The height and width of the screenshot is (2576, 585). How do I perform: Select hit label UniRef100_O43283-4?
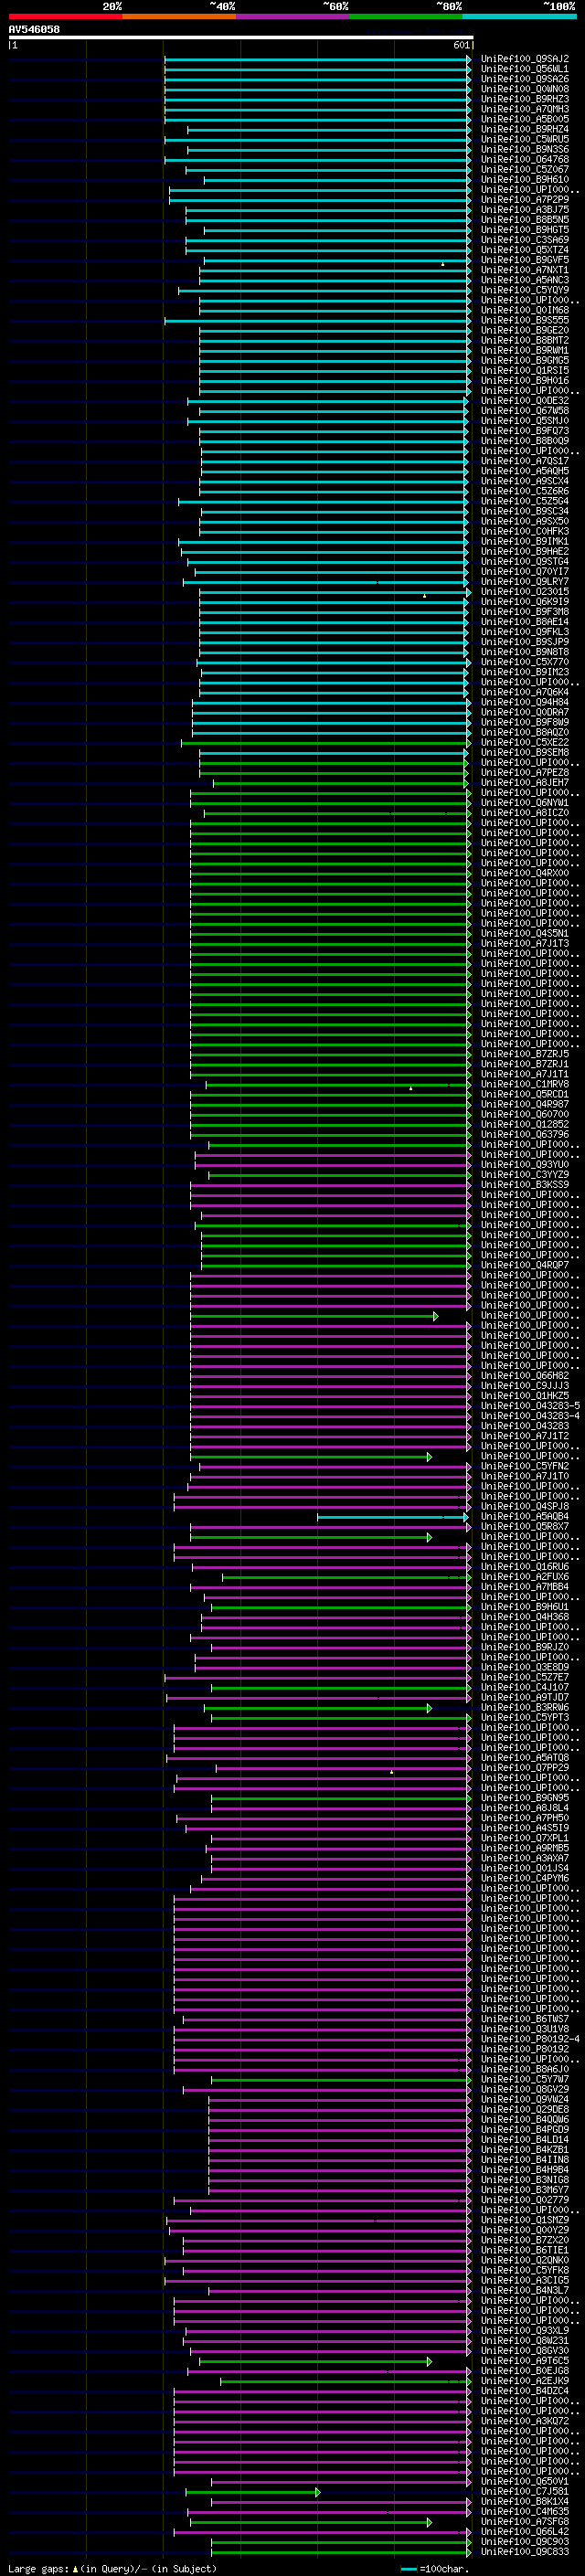530,1415
